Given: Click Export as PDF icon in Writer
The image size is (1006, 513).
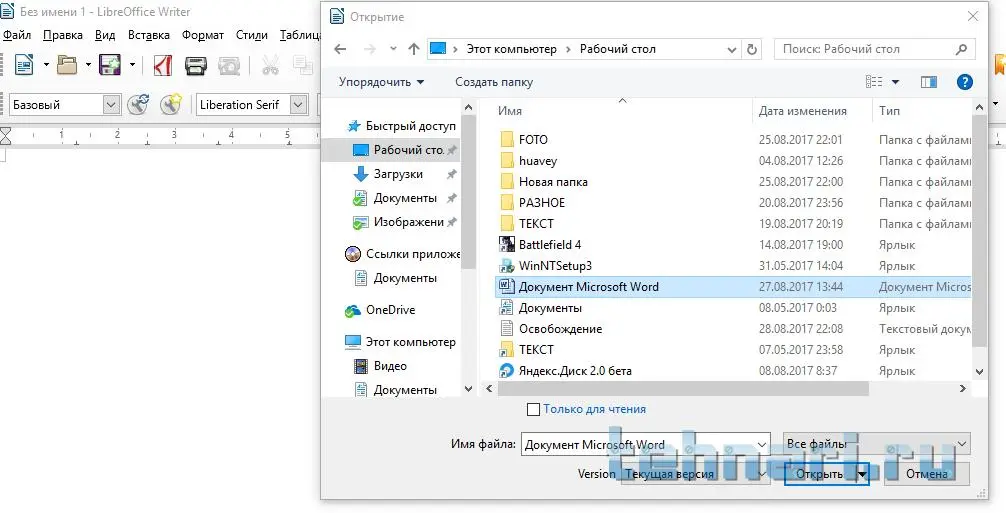Looking at the screenshot, I should pyautogui.click(x=163, y=65).
